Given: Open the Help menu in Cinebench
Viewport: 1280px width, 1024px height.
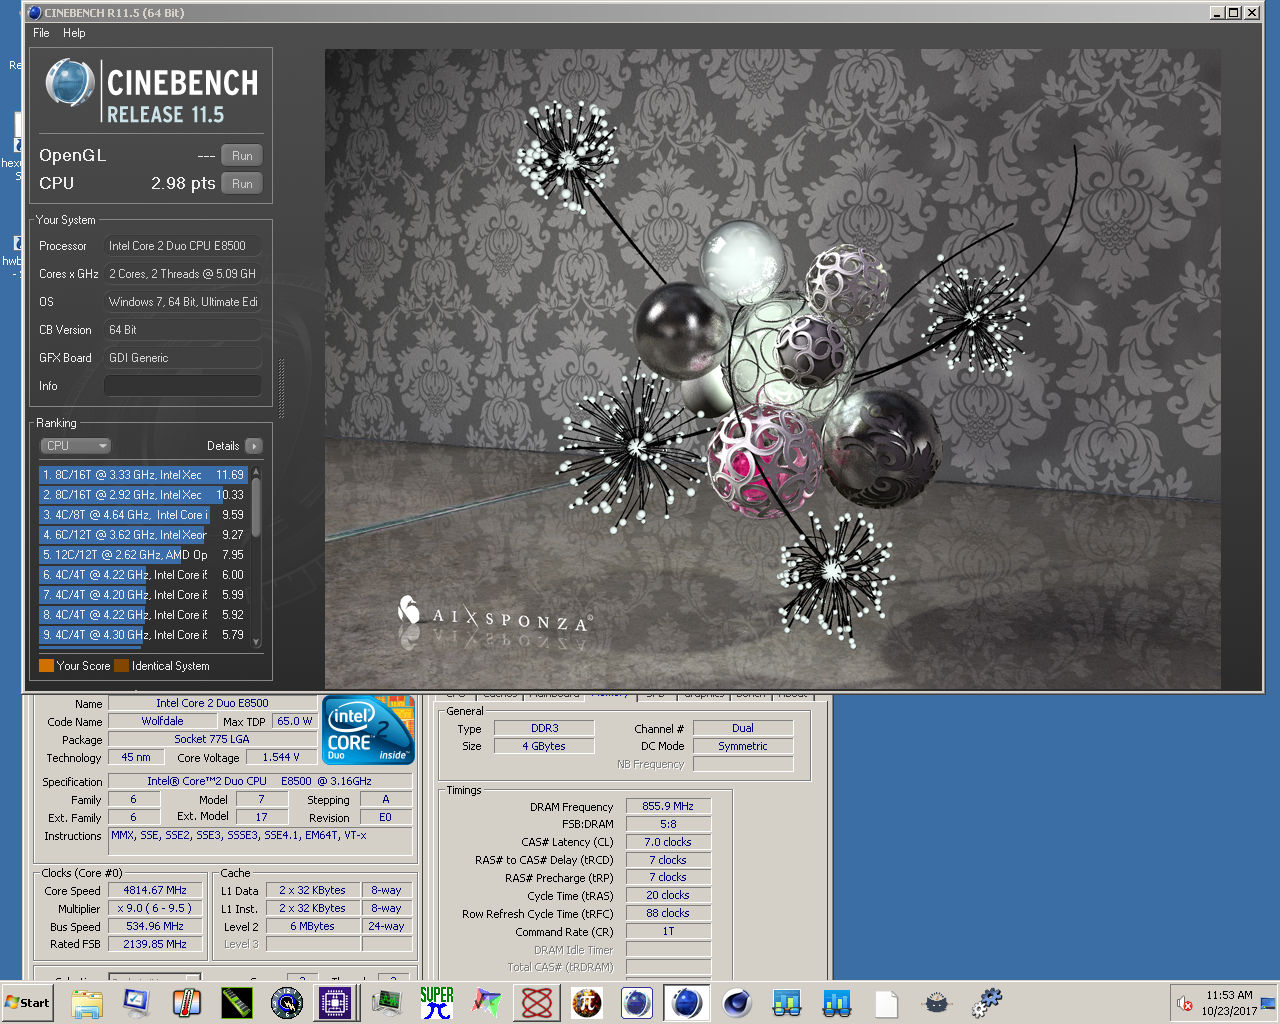Looking at the screenshot, I should [x=74, y=33].
